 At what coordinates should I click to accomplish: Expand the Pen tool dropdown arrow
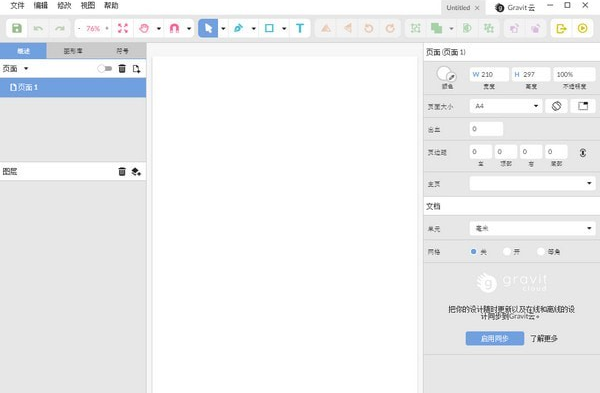tap(253, 28)
